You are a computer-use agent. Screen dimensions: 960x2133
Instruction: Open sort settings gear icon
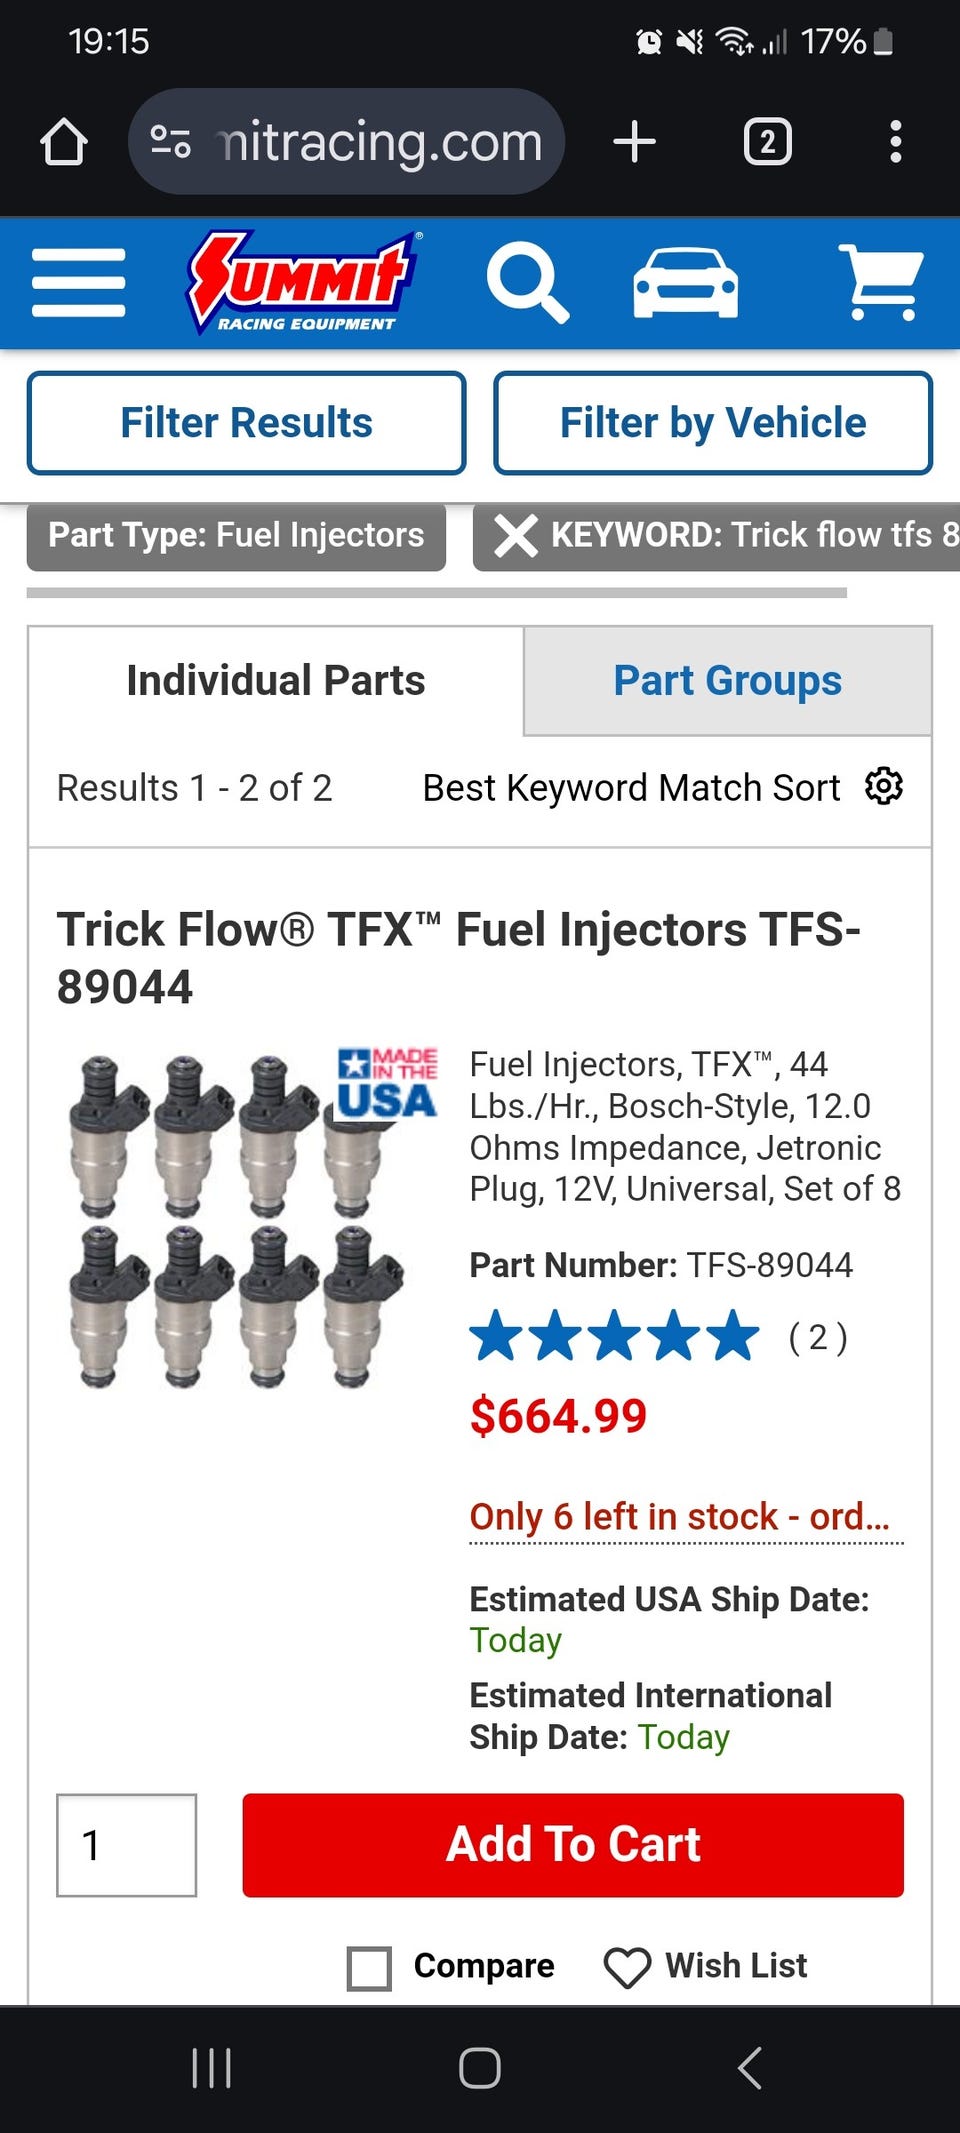tap(884, 787)
